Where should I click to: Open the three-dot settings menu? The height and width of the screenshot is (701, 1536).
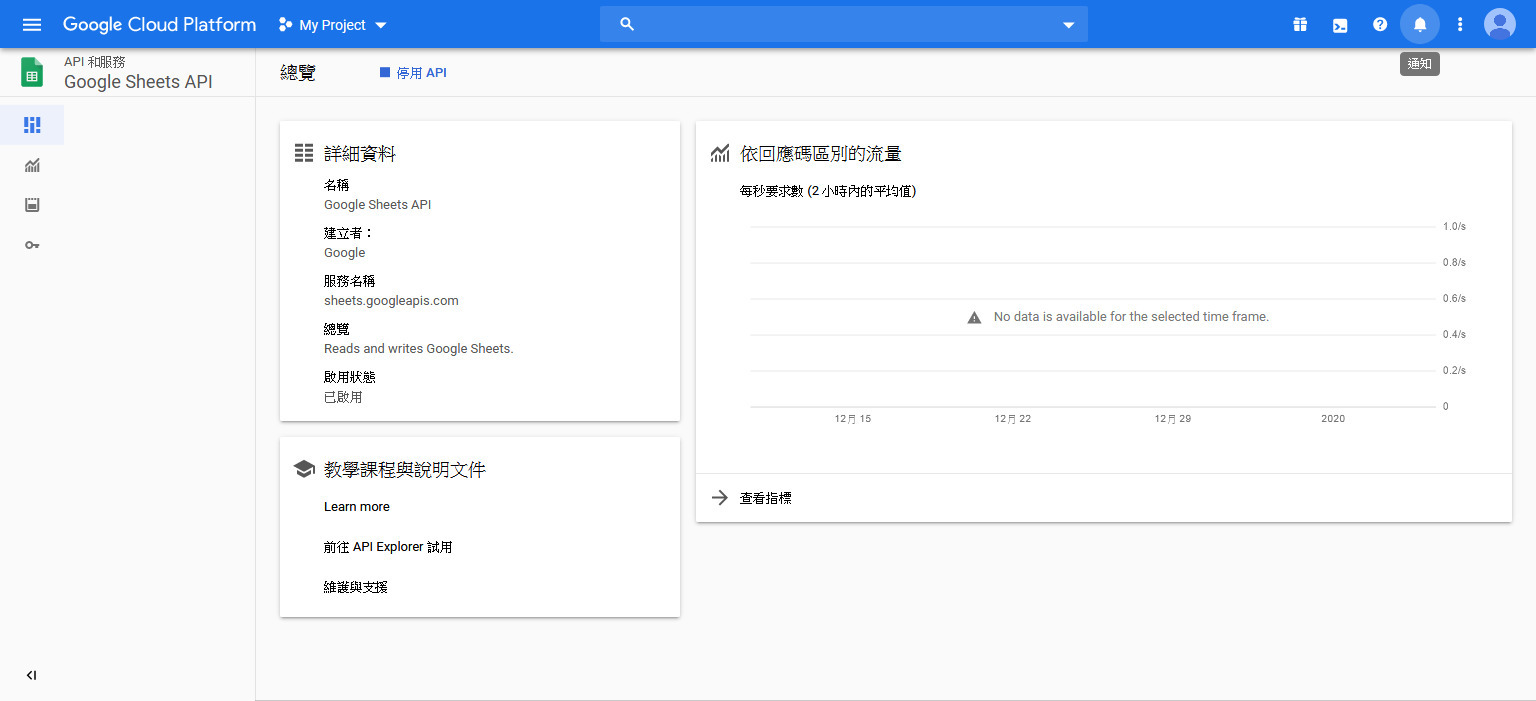(1460, 24)
